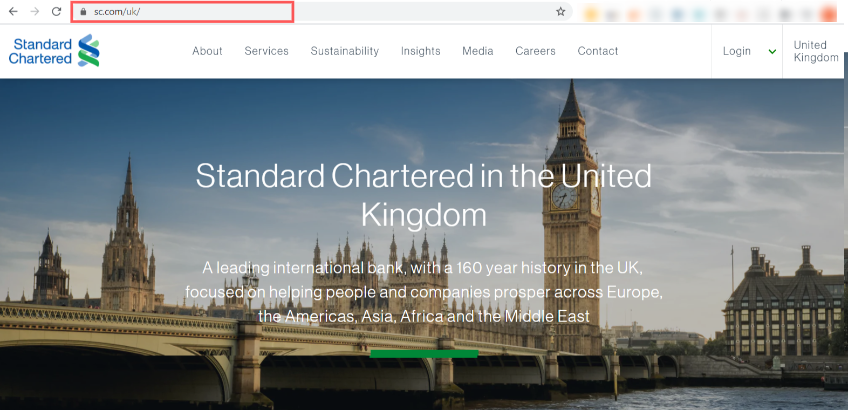Open the Sustainability menu

click(x=344, y=51)
